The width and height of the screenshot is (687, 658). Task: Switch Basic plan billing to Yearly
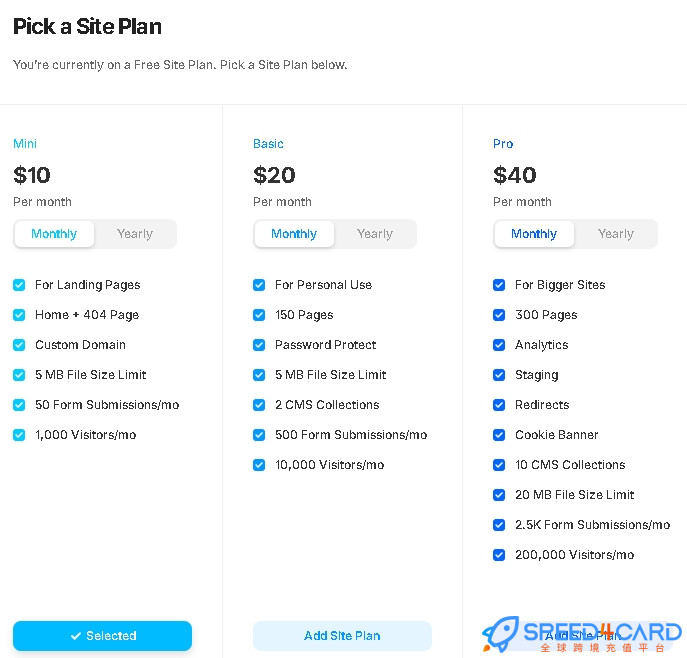375,234
